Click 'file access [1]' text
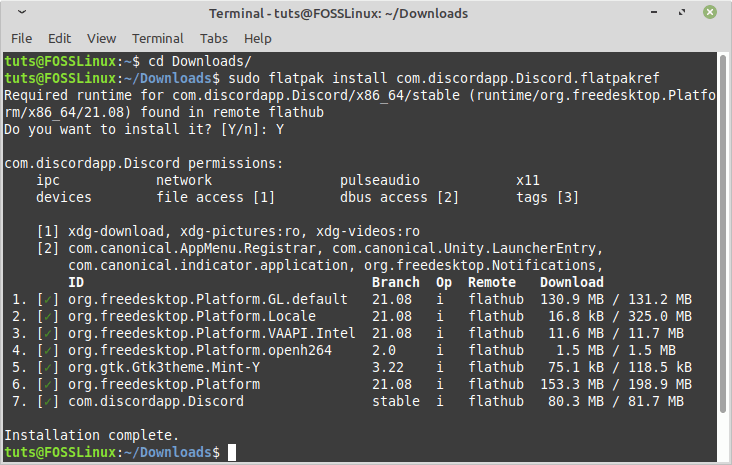Screen dimensions: 732x465 point(216,197)
